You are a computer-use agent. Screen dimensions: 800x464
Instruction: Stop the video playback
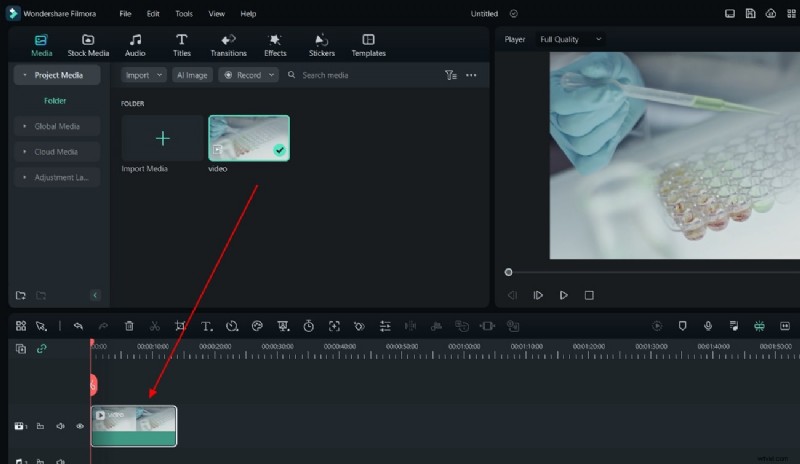click(589, 295)
